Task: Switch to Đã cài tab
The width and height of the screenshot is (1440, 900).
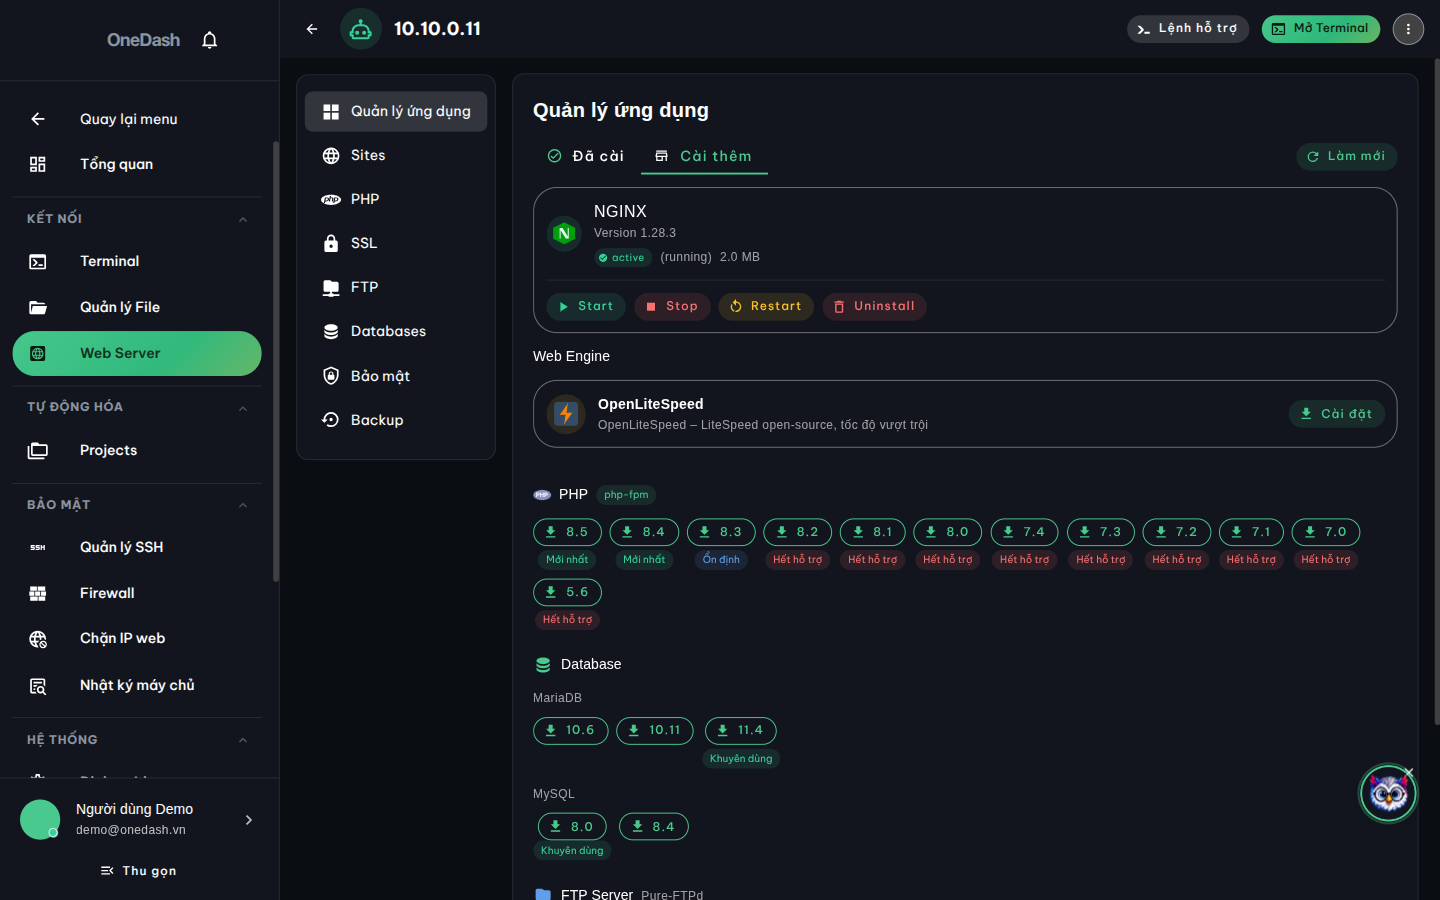Action: pyautogui.click(x=586, y=156)
